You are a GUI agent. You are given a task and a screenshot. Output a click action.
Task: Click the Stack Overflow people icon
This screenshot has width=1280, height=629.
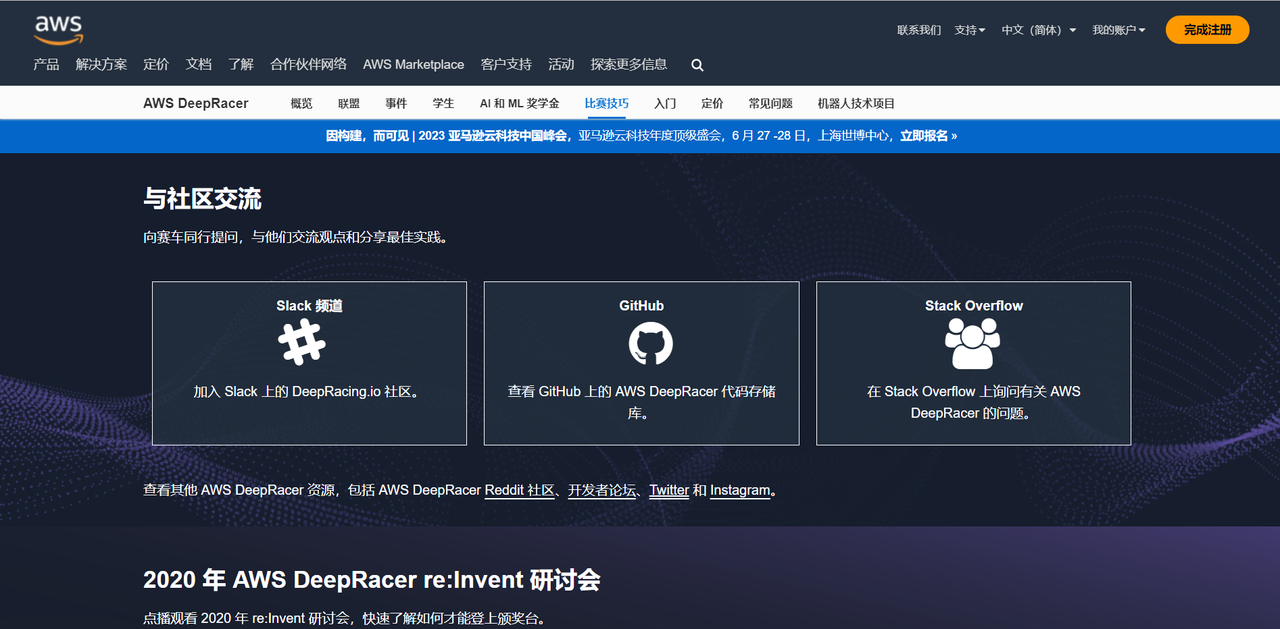(972, 343)
